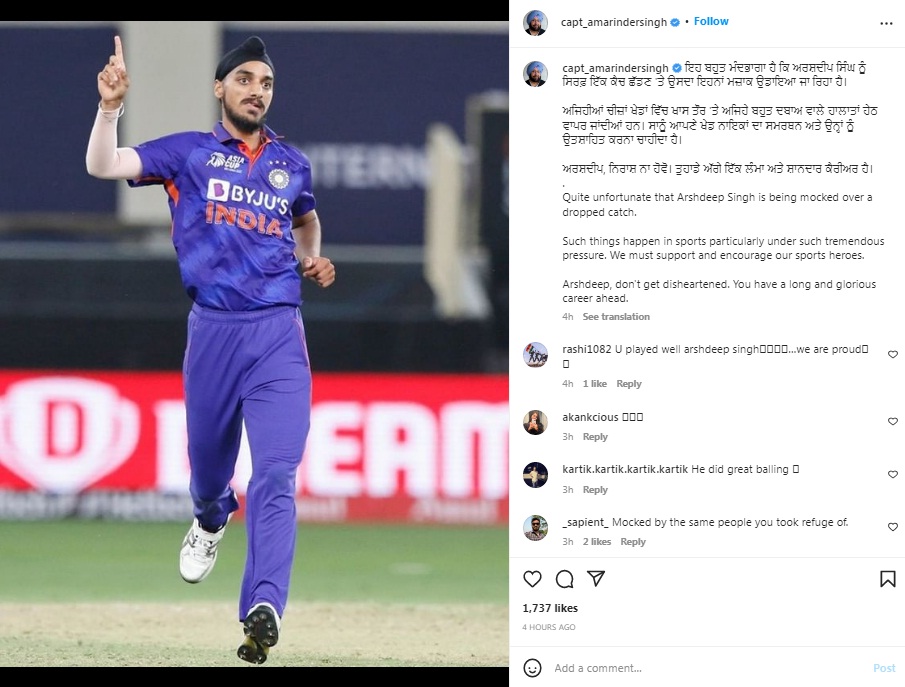Open emoji picker smiley icon
Screen dimensions: 905x687
click(532, 668)
